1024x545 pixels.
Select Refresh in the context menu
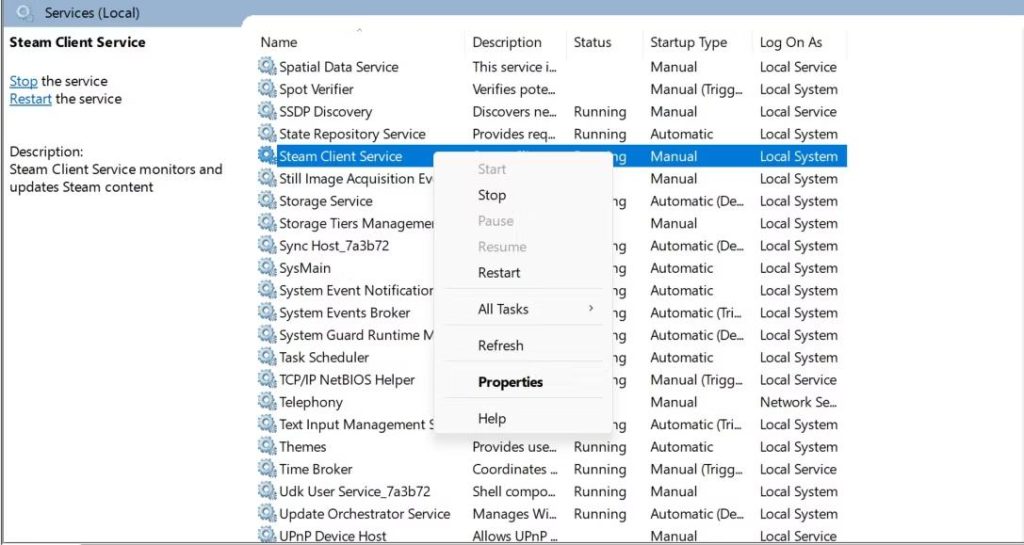(500, 346)
